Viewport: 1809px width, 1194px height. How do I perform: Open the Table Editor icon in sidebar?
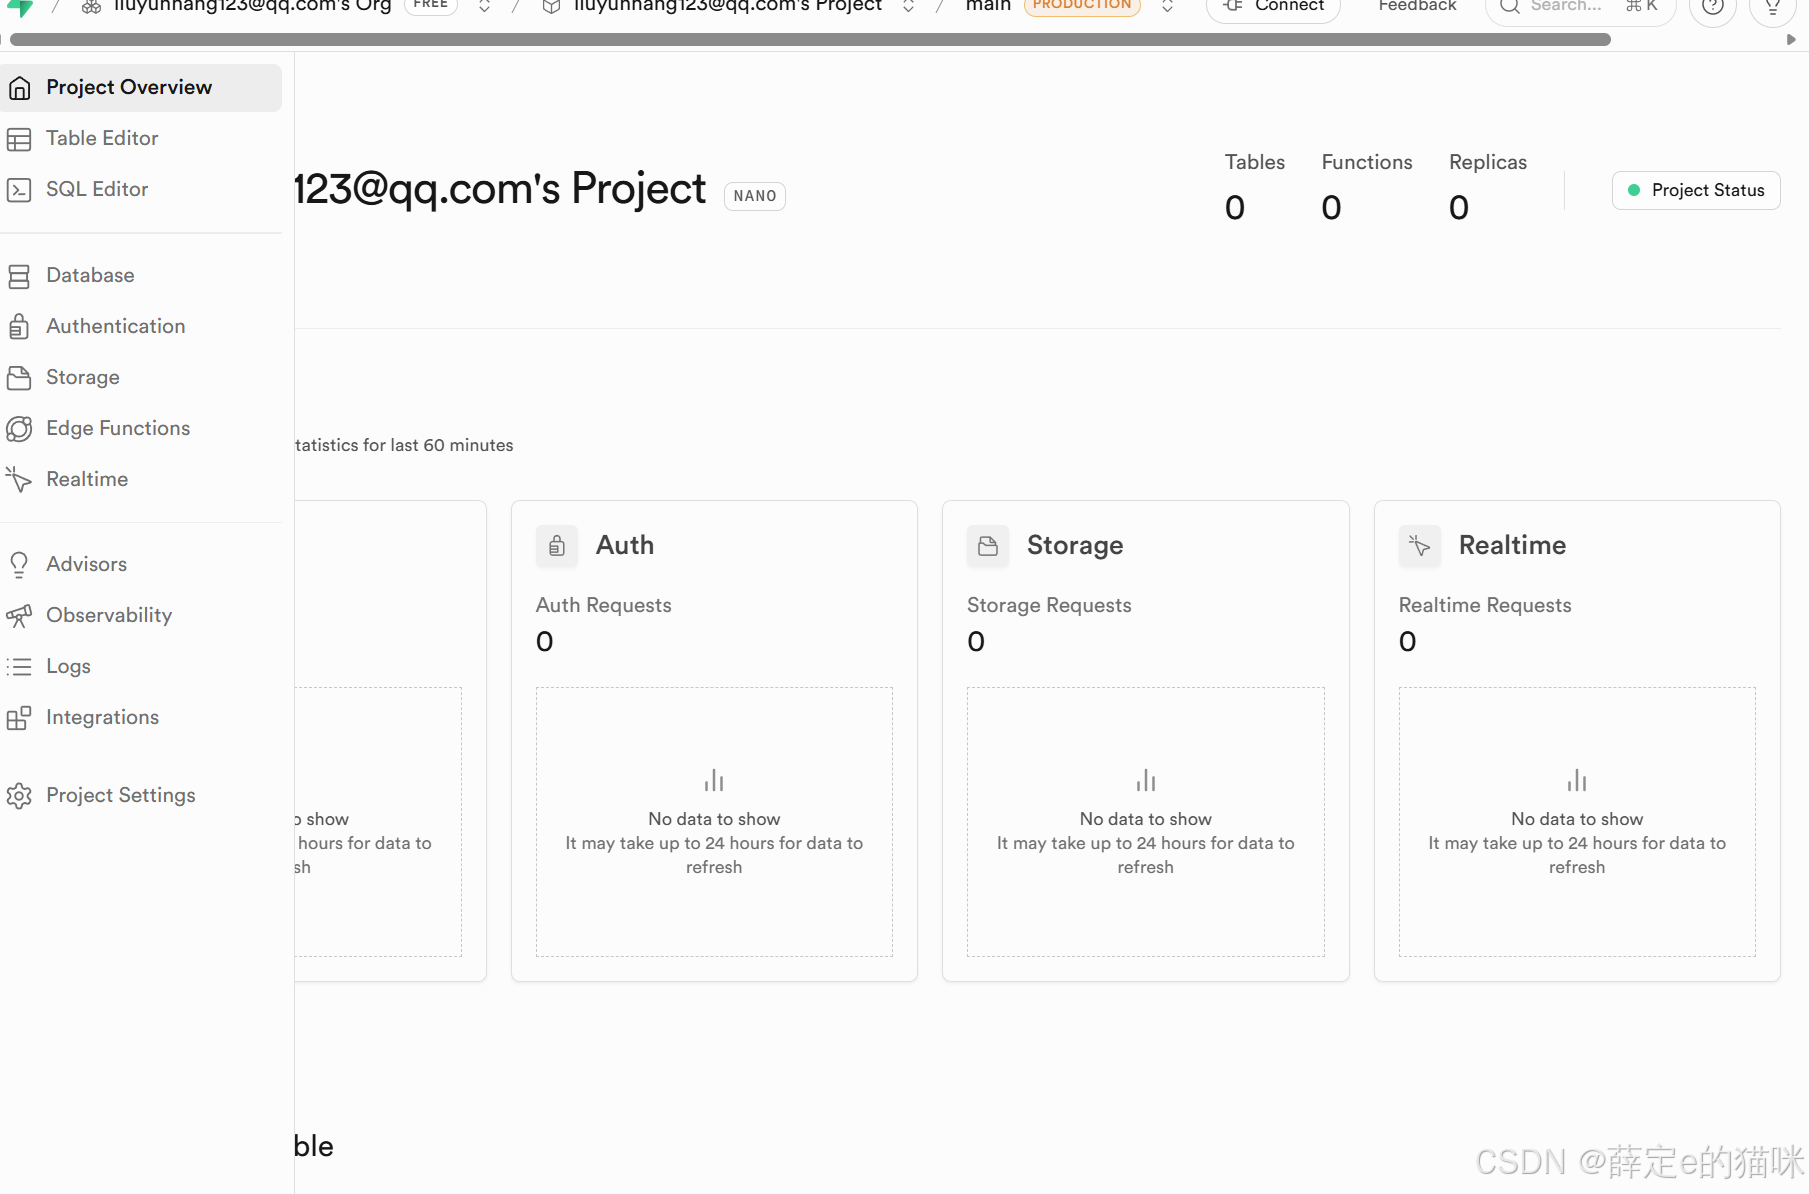click(19, 139)
